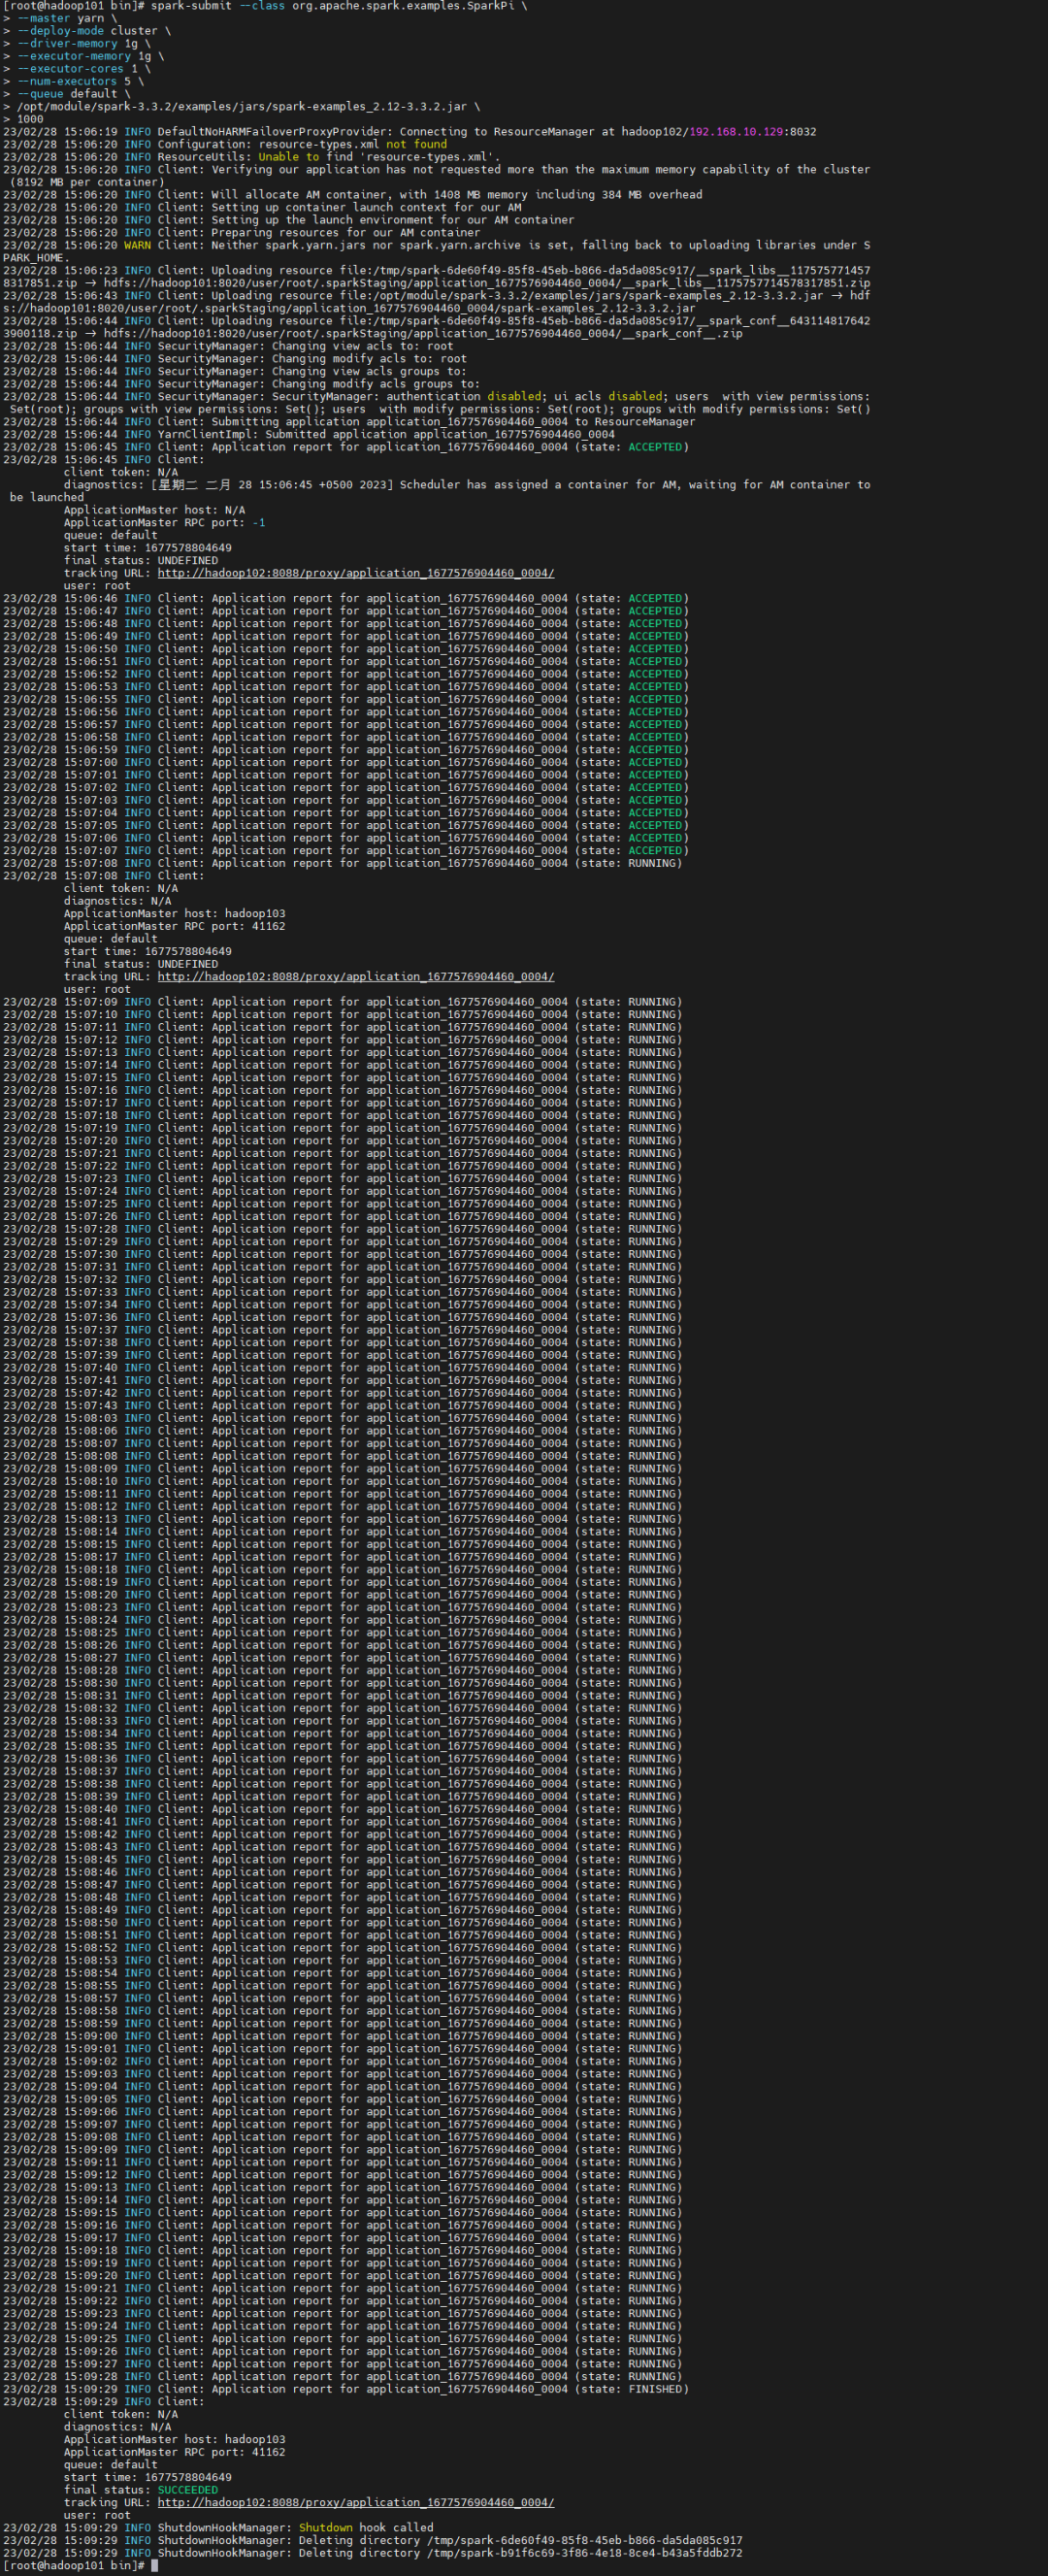Viewport: 1048px width, 2576px height.
Task: Click the spark-examples jar path argument line
Action: click(x=242, y=106)
